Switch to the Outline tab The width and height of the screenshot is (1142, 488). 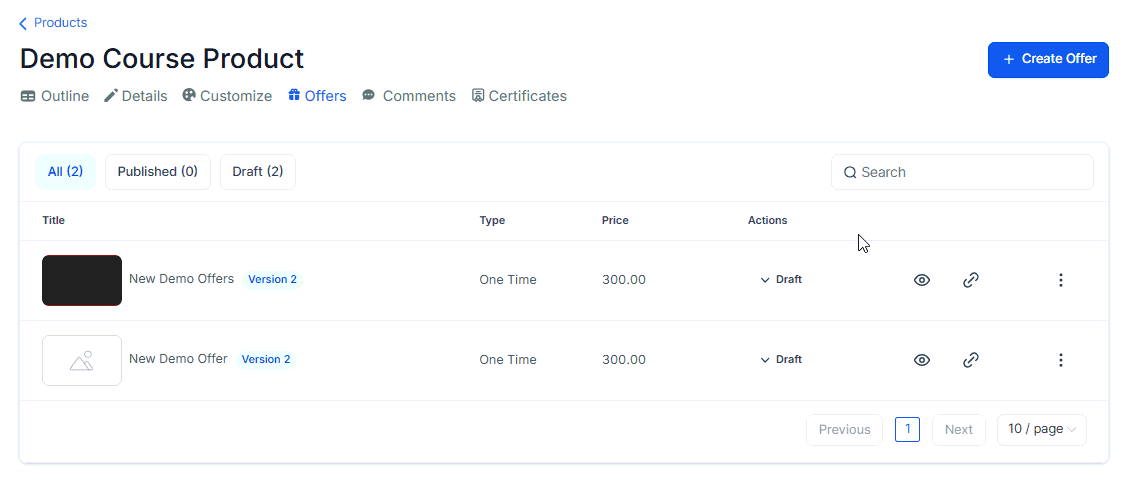pyautogui.click(x=55, y=96)
